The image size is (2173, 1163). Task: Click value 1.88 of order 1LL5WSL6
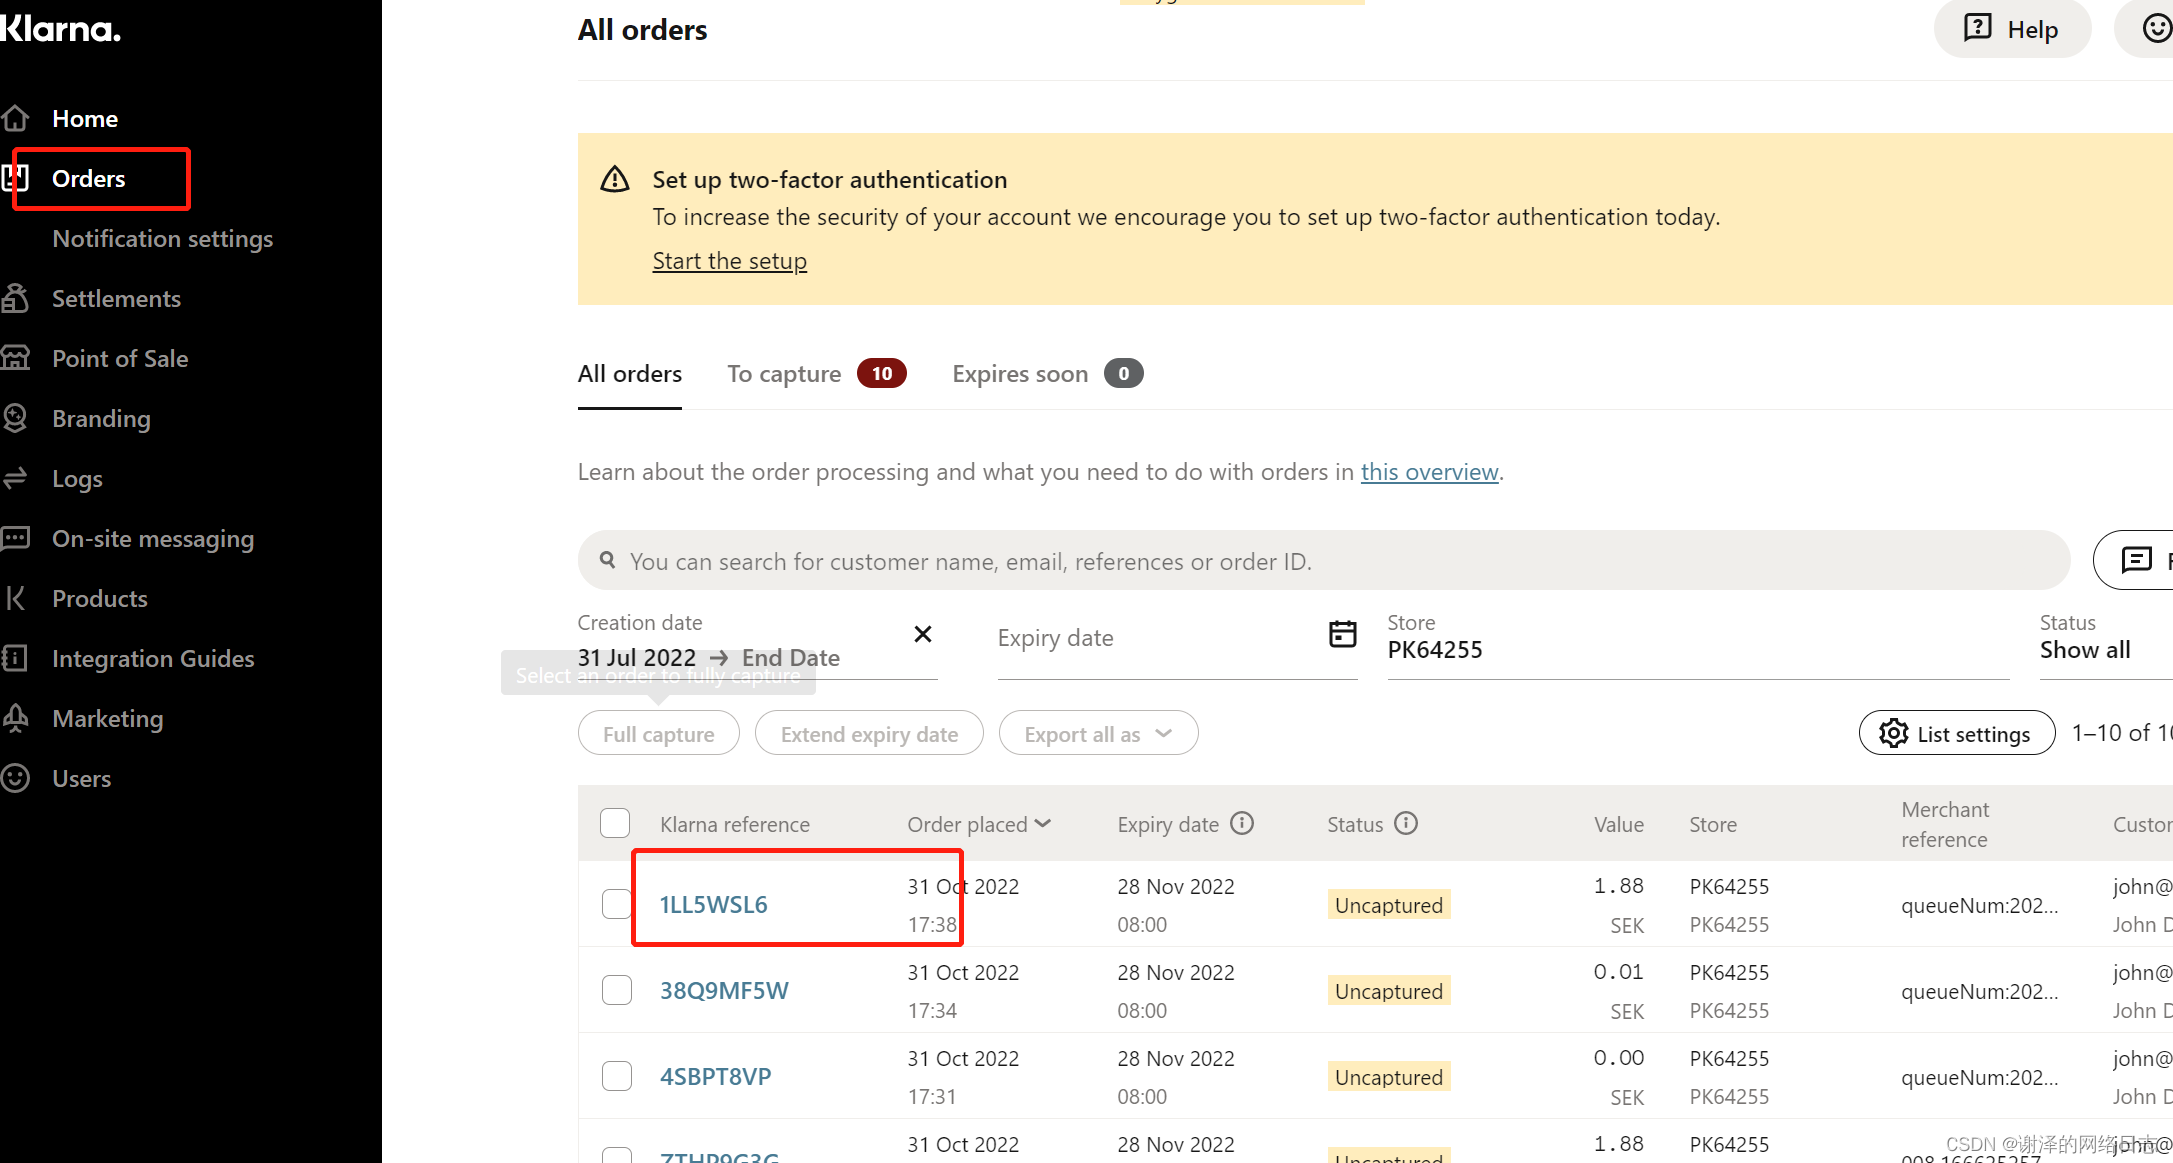pyautogui.click(x=1619, y=886)
